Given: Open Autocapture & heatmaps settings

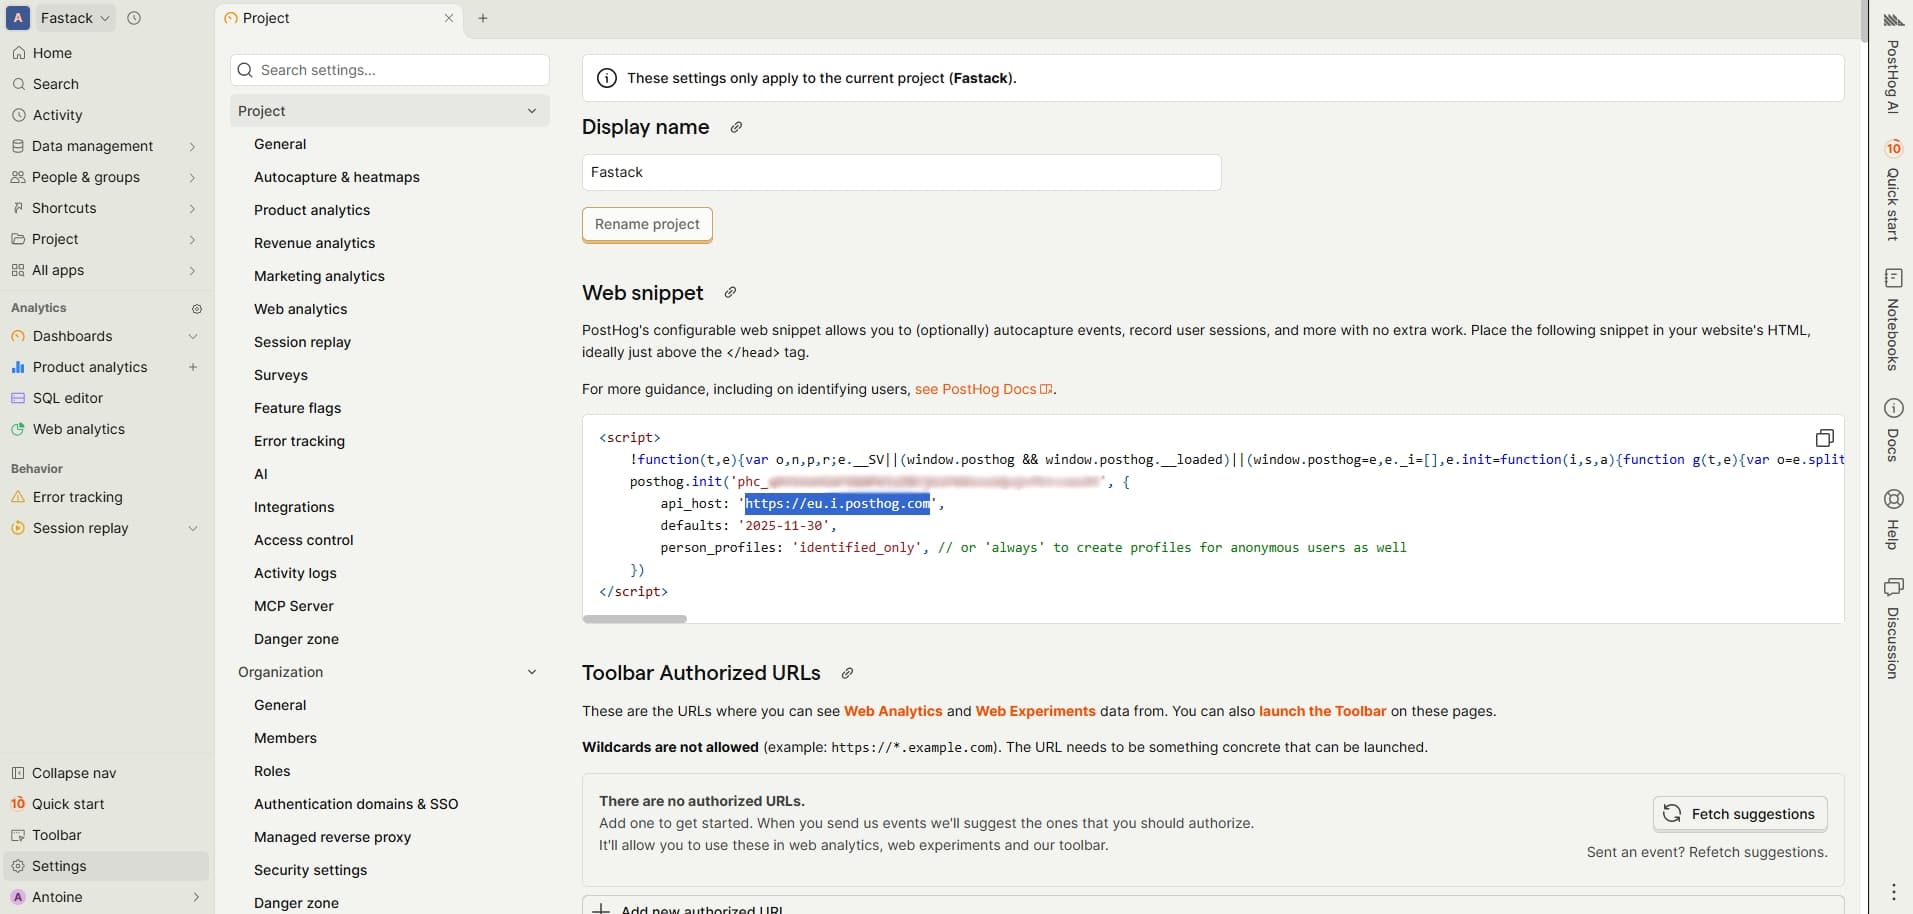Looking at the screenshot, I should (x=337, y=177).
